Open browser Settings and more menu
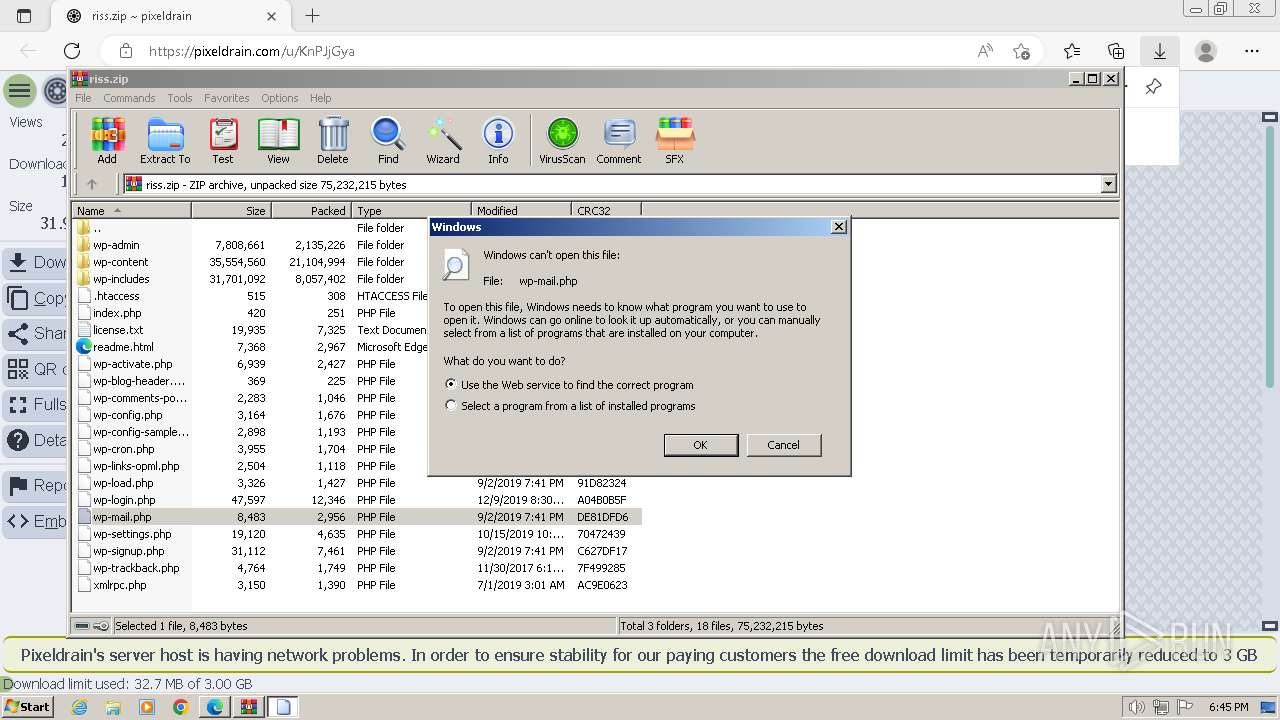Viewport: 1280px width, 720px height. 1252,51
